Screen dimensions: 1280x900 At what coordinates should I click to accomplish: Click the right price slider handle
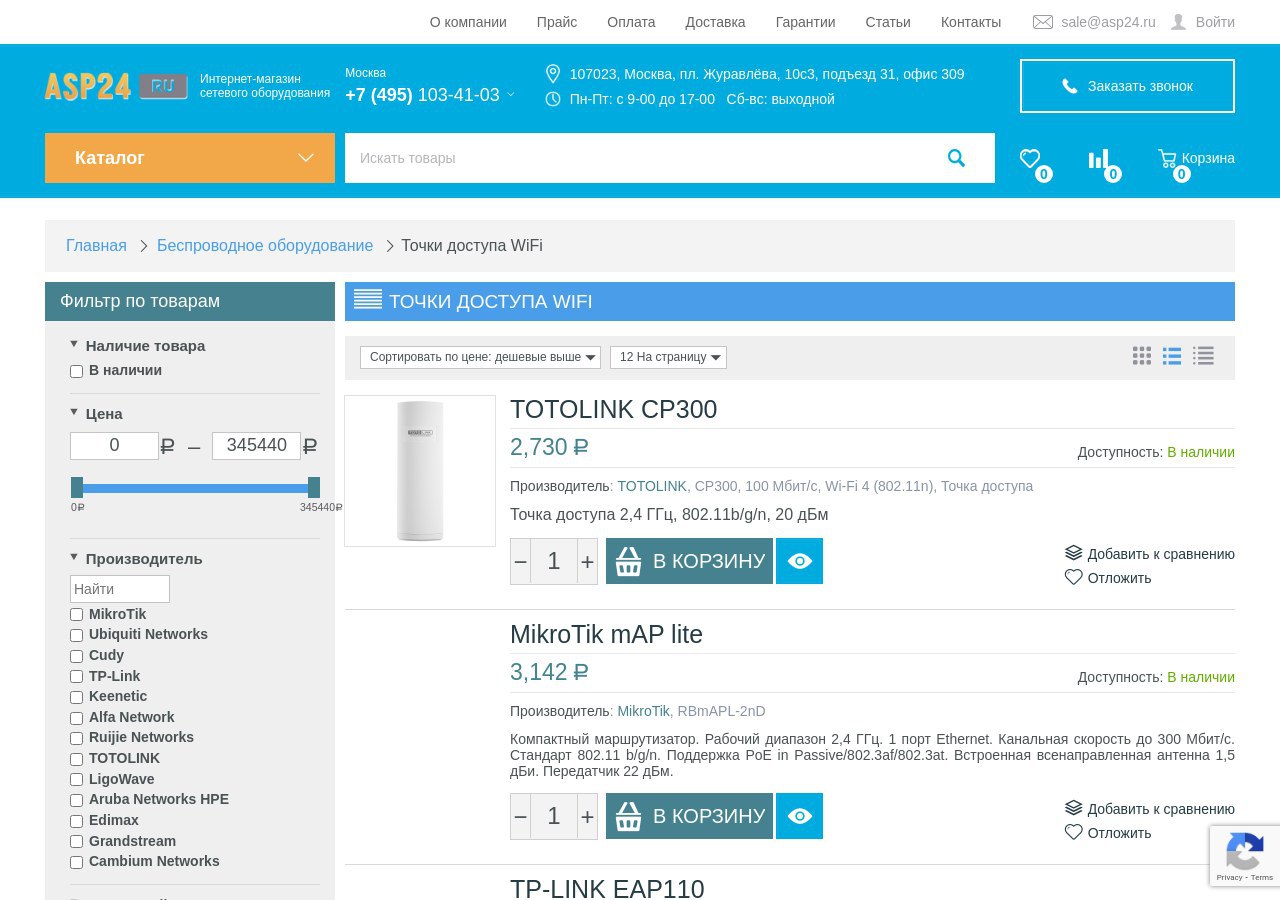(314, 487)
